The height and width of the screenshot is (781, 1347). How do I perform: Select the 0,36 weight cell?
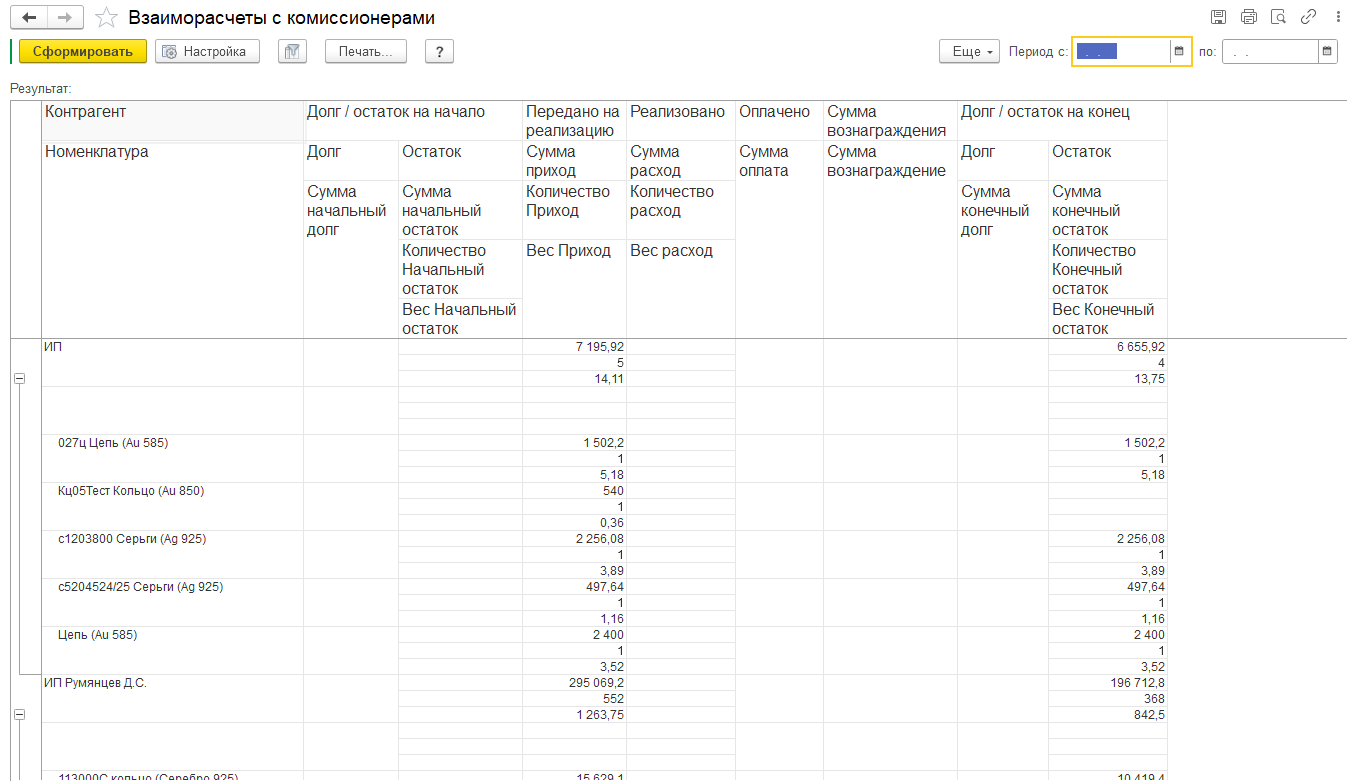click(574, 522)
